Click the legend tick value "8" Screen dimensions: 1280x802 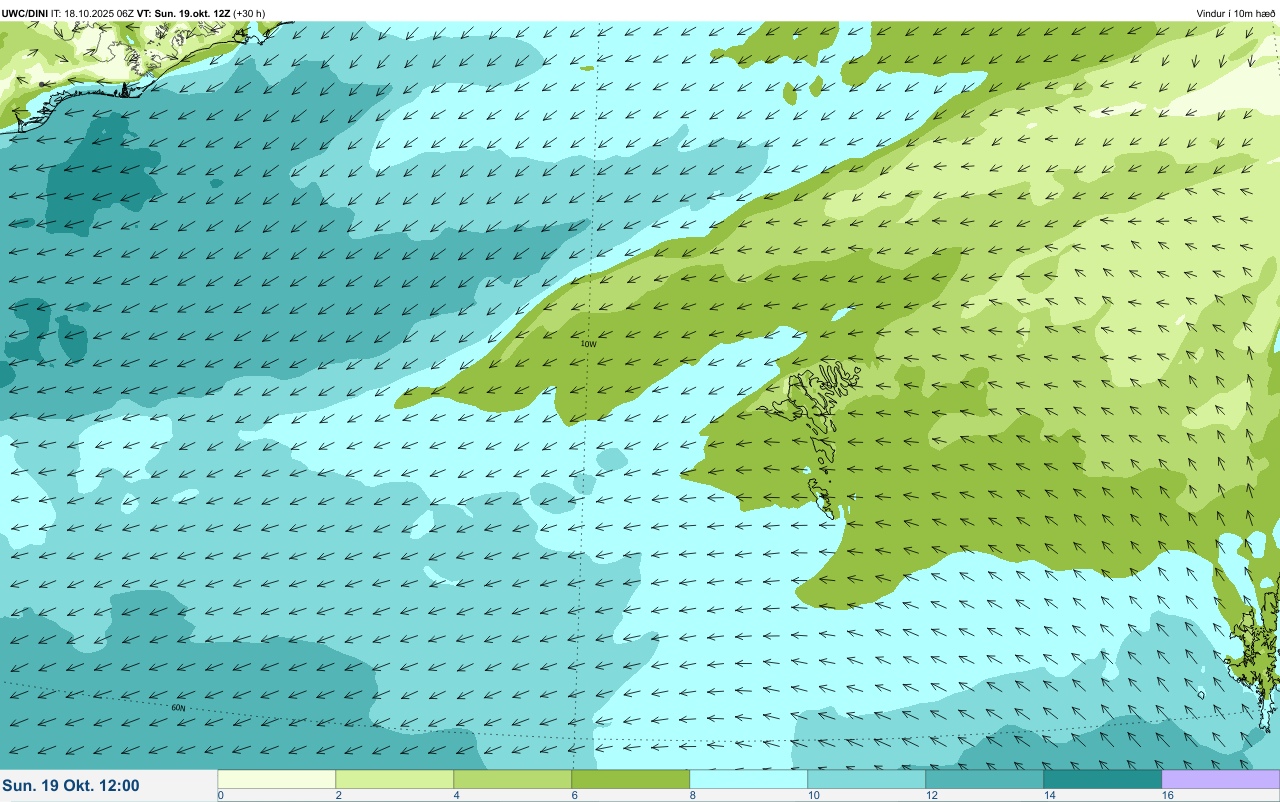[x=692, y=795]
